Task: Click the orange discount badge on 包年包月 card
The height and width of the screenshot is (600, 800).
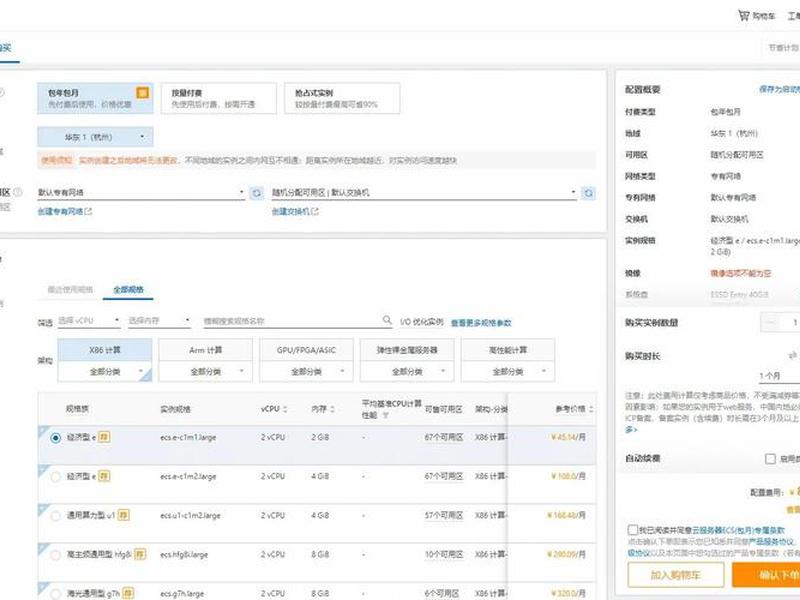Action: point(143,93)
